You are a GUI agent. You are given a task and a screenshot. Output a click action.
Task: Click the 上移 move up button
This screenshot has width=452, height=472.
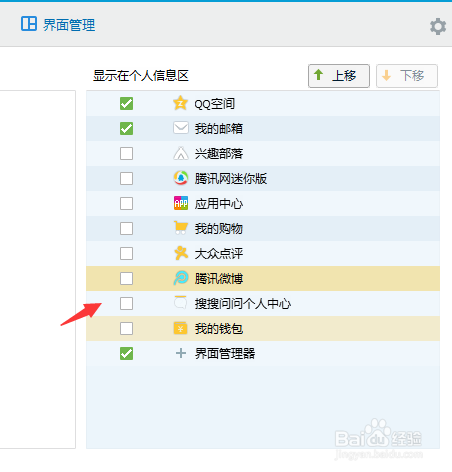point(339,76)
